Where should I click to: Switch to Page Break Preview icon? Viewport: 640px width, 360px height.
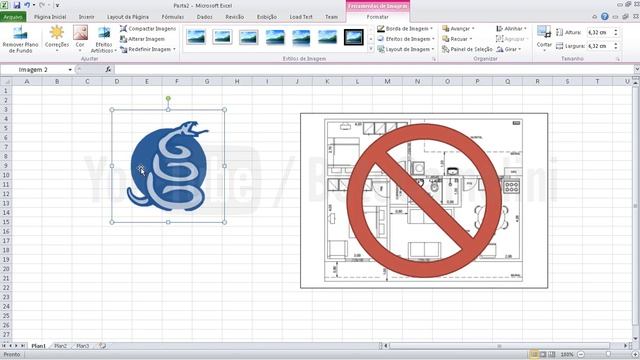point(551,354)
